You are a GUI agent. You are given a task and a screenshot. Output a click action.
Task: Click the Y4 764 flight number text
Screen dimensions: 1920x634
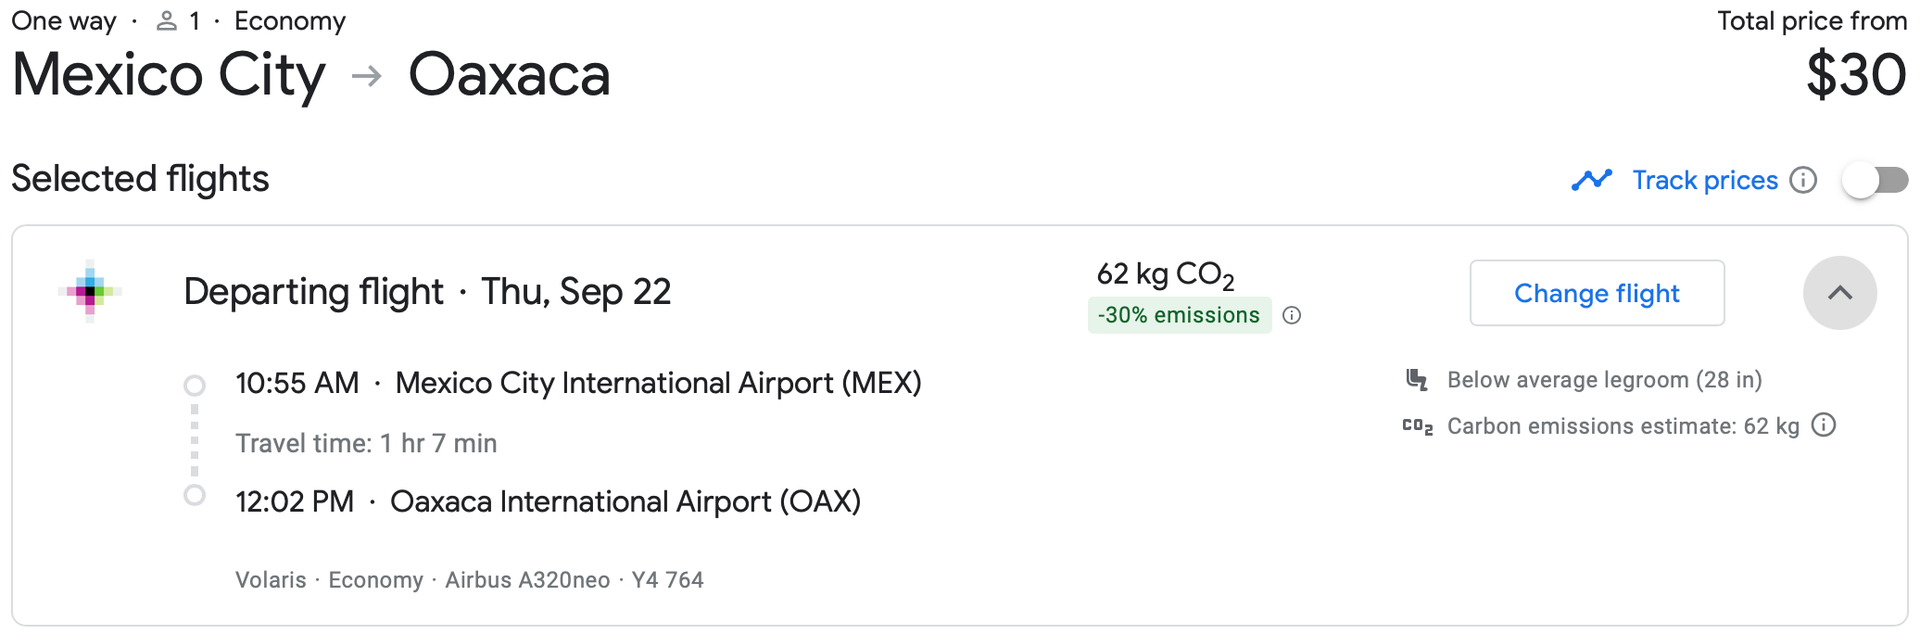667,580
